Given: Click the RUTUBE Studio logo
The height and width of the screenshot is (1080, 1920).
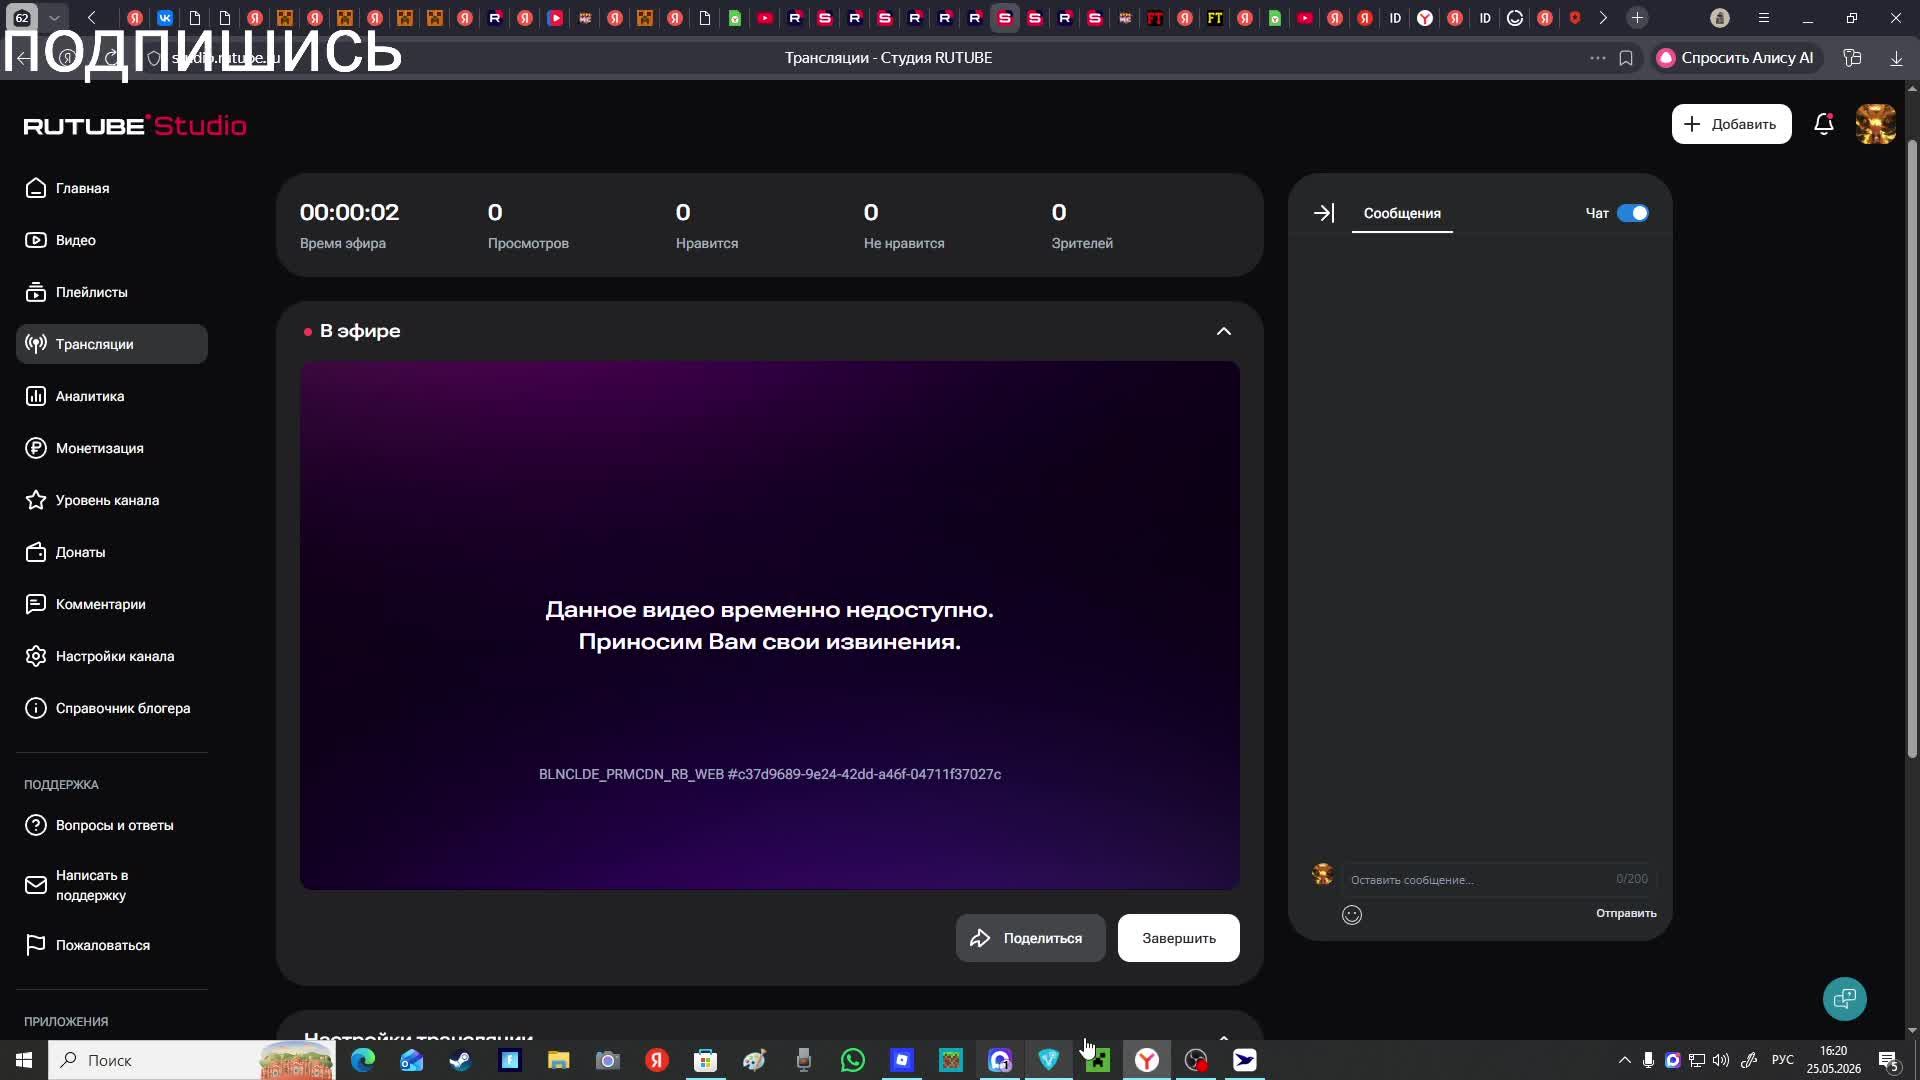Looking at the screenshot, I should [135, 125].
